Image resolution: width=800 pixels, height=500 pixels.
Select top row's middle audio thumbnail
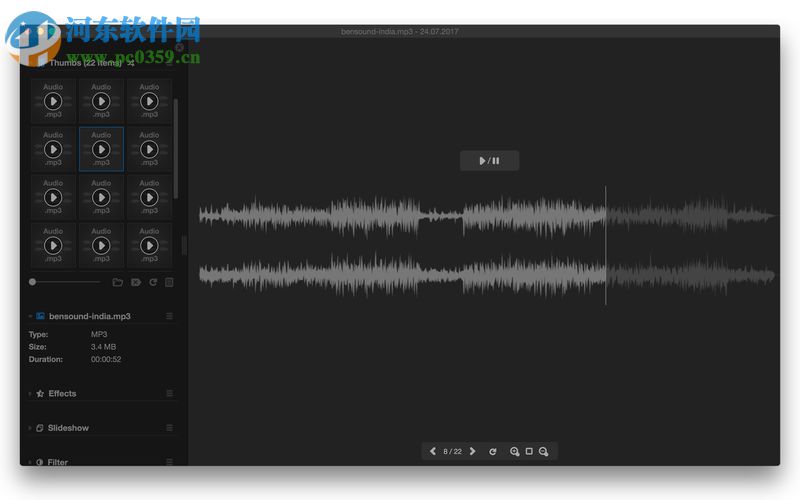(101, 101)
